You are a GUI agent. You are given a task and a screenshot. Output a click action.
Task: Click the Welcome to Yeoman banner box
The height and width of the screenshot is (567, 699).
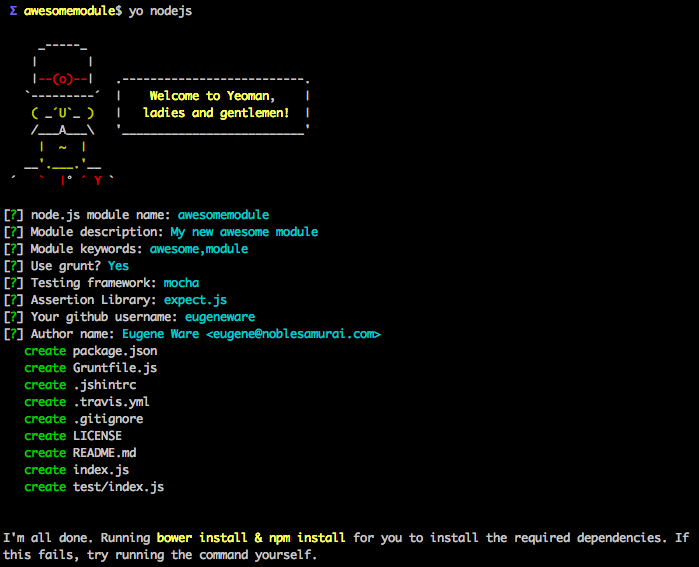213,105
